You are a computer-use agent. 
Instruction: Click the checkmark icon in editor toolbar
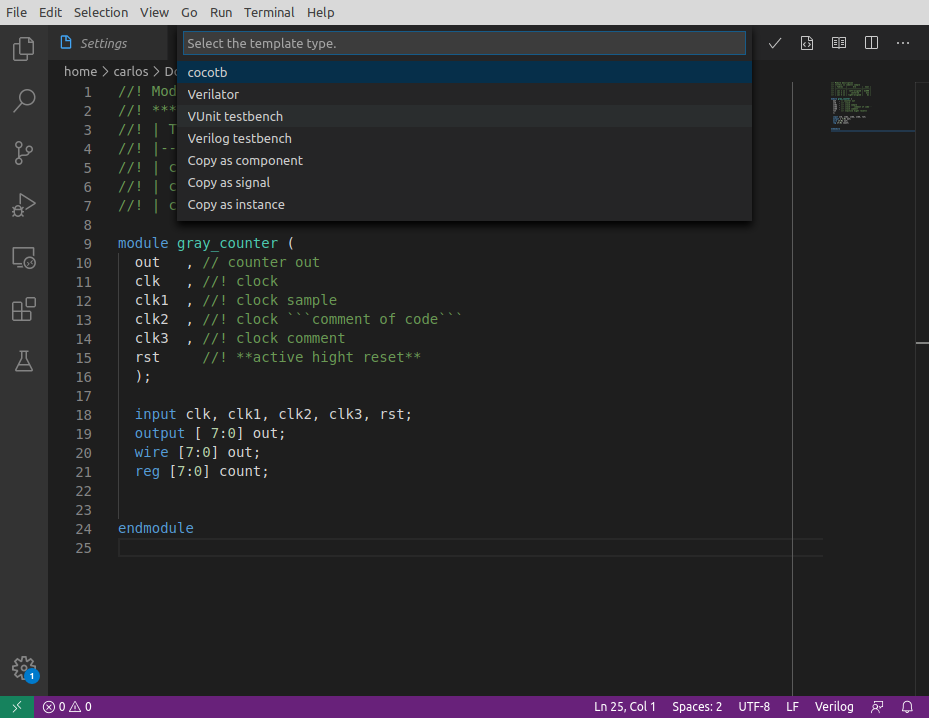774,43
